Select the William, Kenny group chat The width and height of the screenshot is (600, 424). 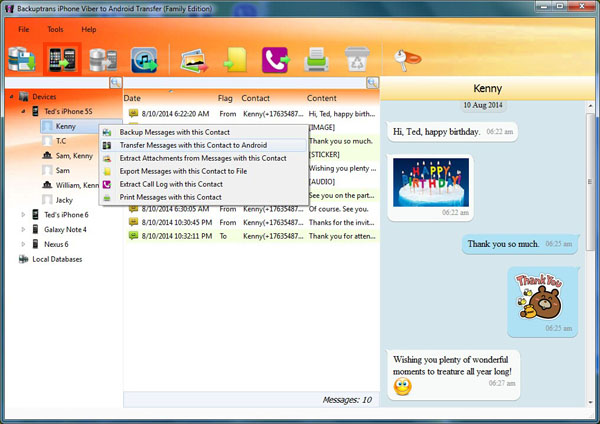(77, 185)
